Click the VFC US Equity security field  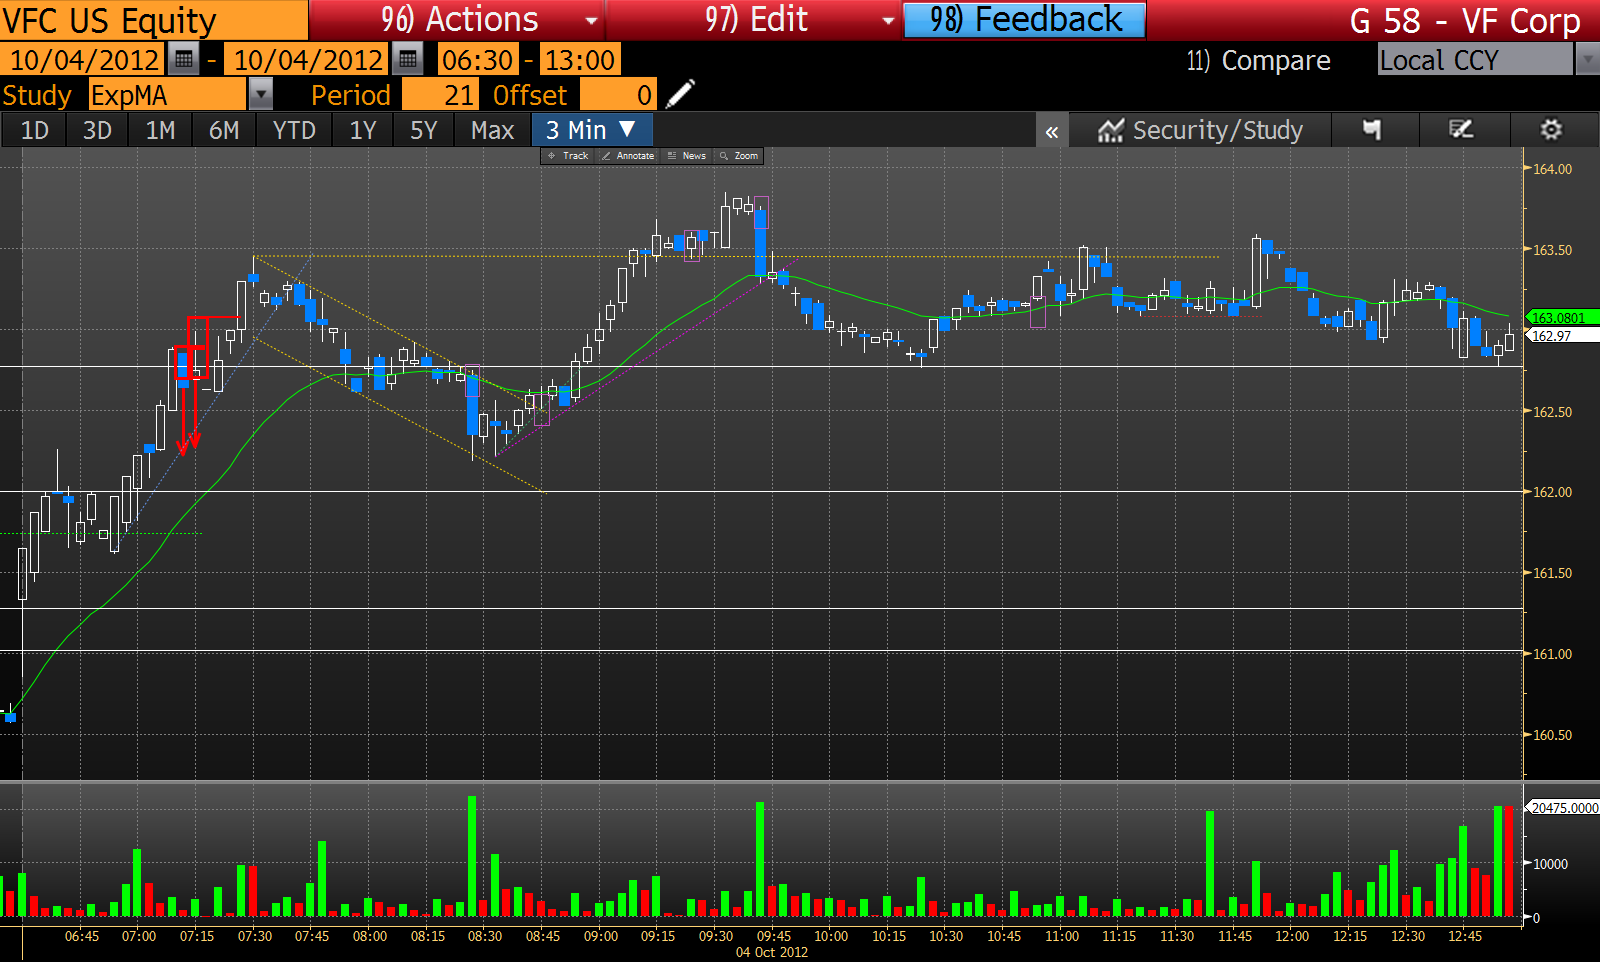pos(154,20)
